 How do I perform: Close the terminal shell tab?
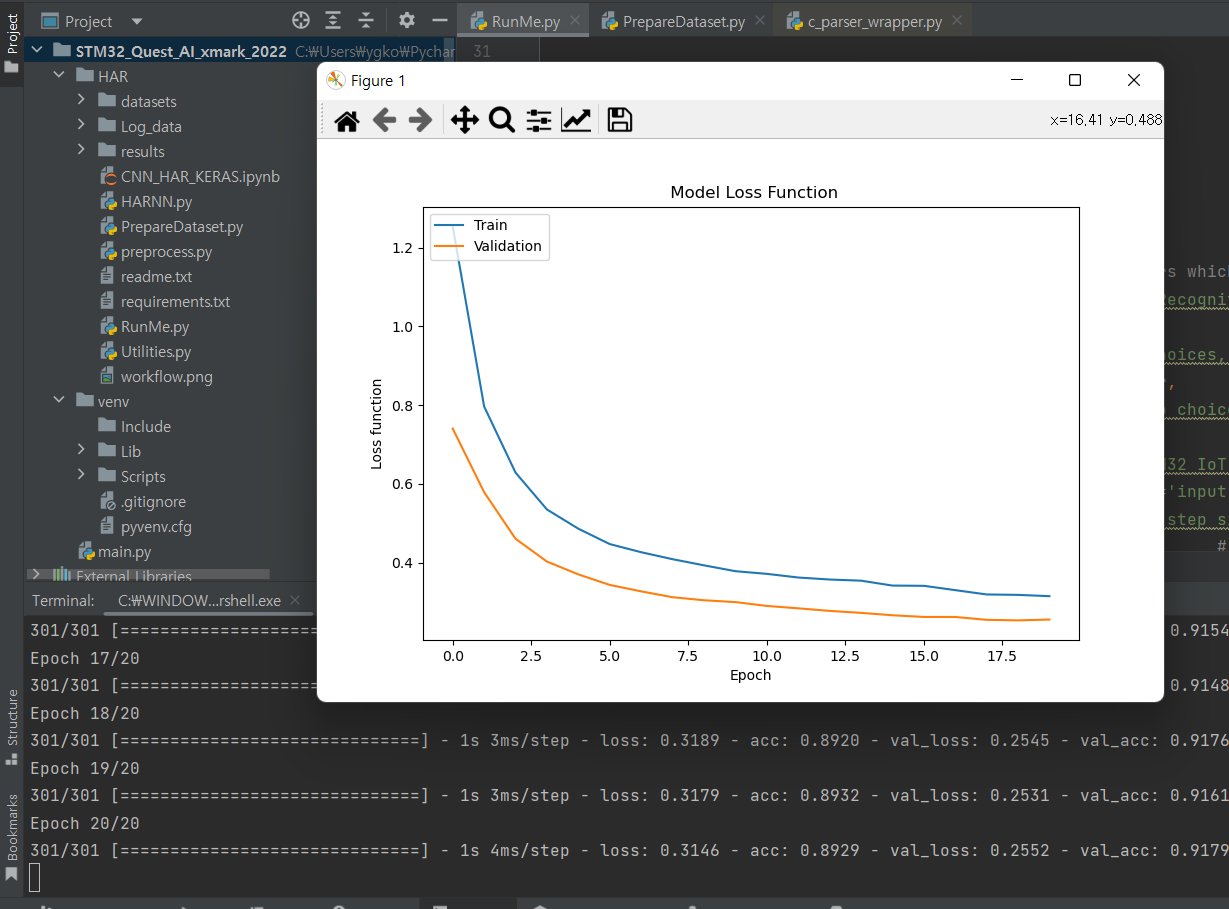(x=294, y=600)
